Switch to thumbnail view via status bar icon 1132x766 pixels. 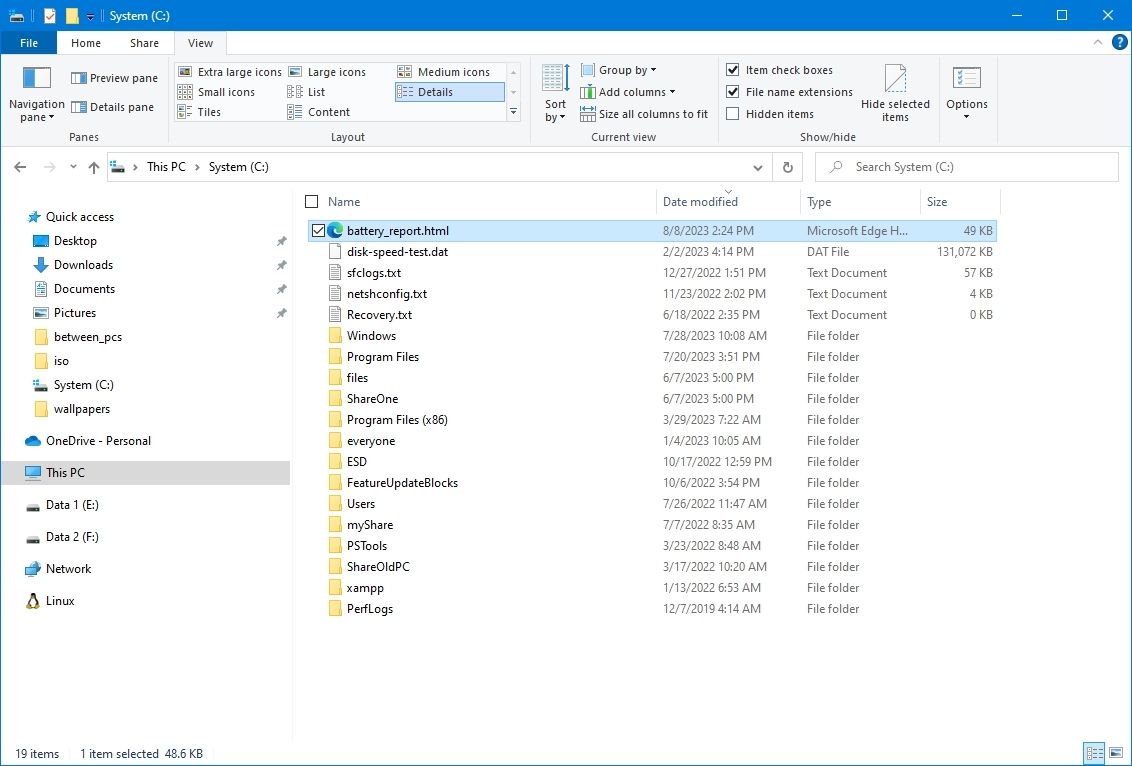pos(1118,753)
